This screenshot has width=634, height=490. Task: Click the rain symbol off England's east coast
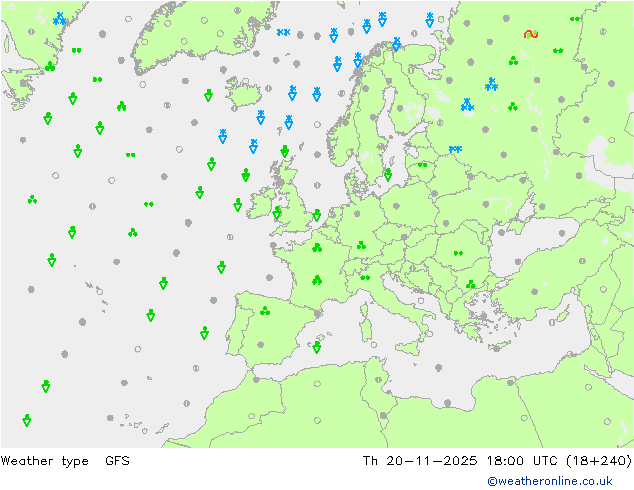pyautogui.click(x=317, y=215)
